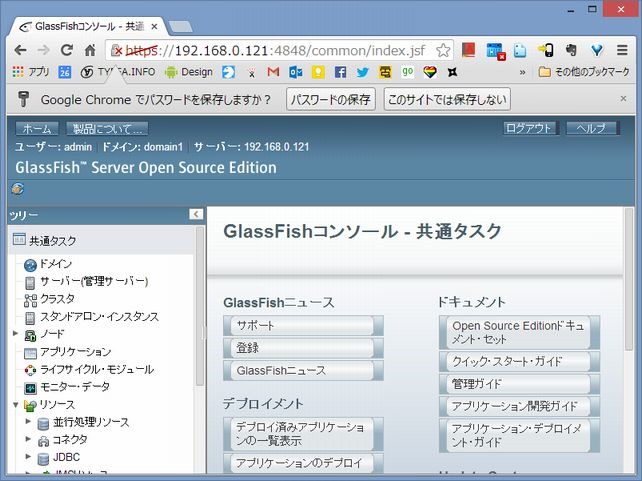This screenshot has height=481, width=642.
Task: Switch to the GlassFishコンソール browser tab
Action: (85, 23)
